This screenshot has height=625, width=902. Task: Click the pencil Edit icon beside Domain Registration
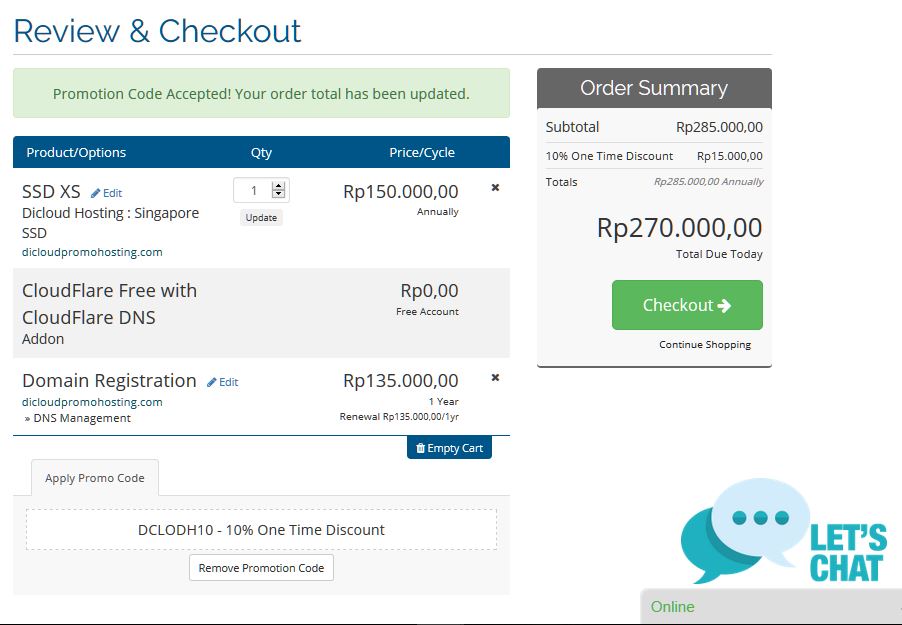pos(212,382)
